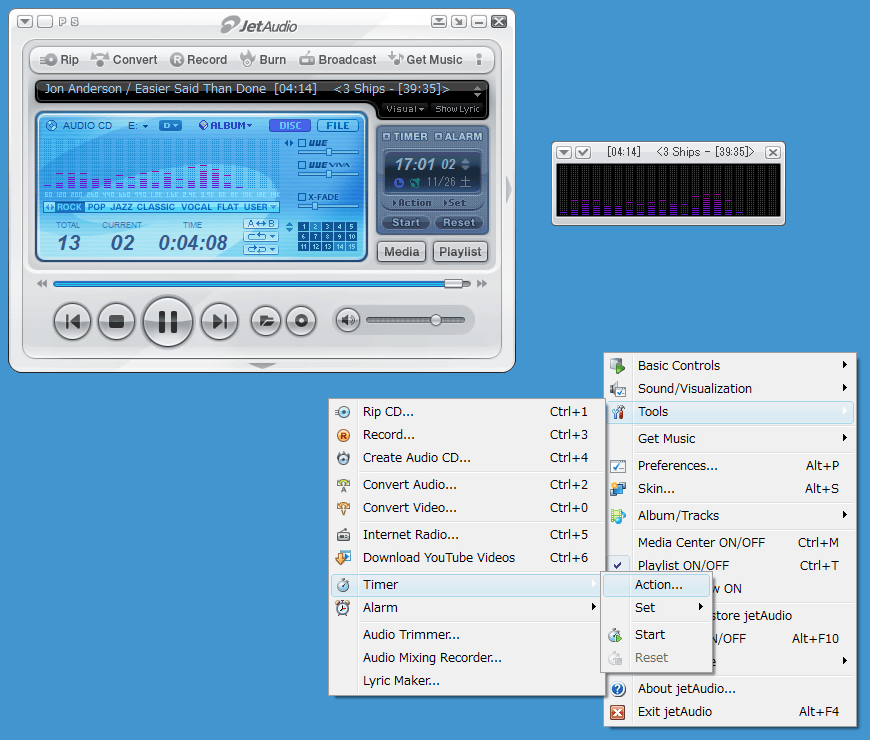This screenshot has width=870, height=740.
Task: Switch to FILE mode button
Action: pyautogui.click(x=338, y=126)
